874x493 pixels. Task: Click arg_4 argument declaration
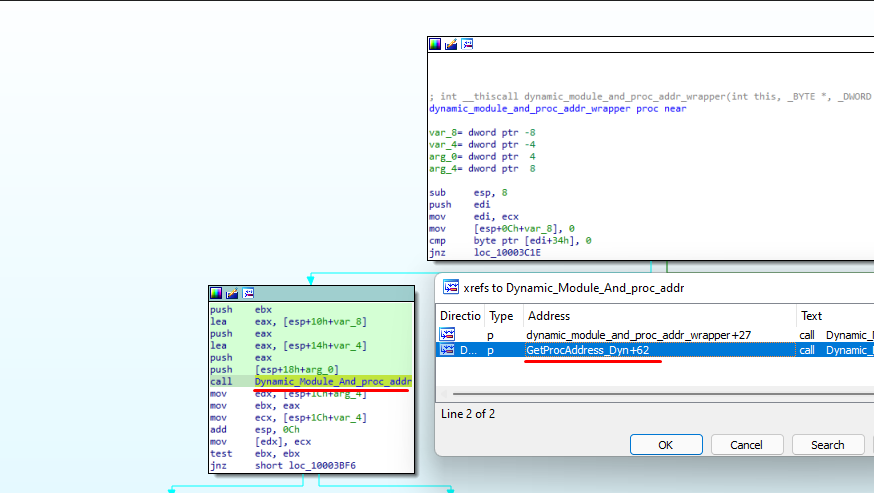click(482, 168)
